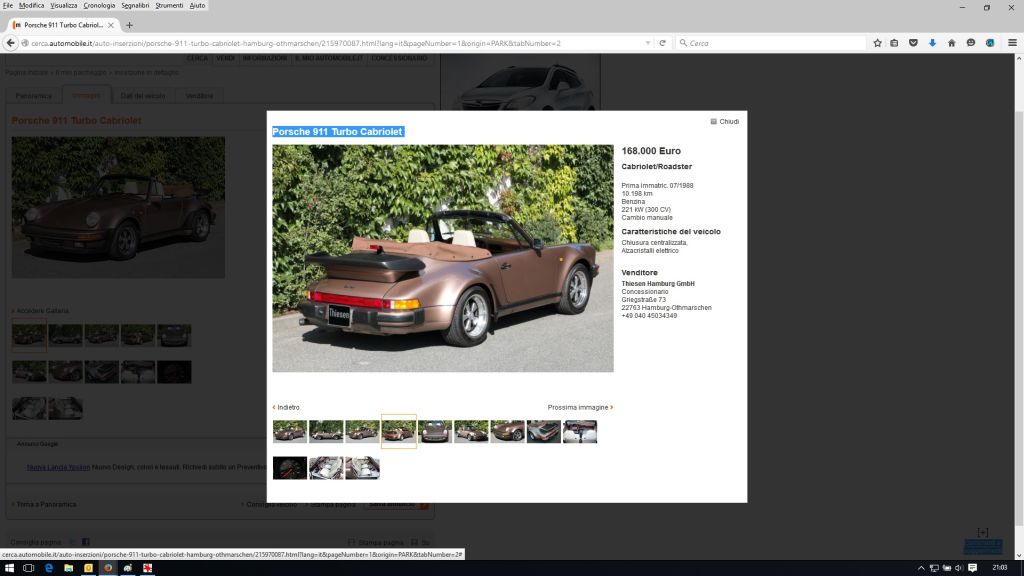Click the Cerca search input field
This screenshot has height=576, width=1024.
click(x=771, y=43)
